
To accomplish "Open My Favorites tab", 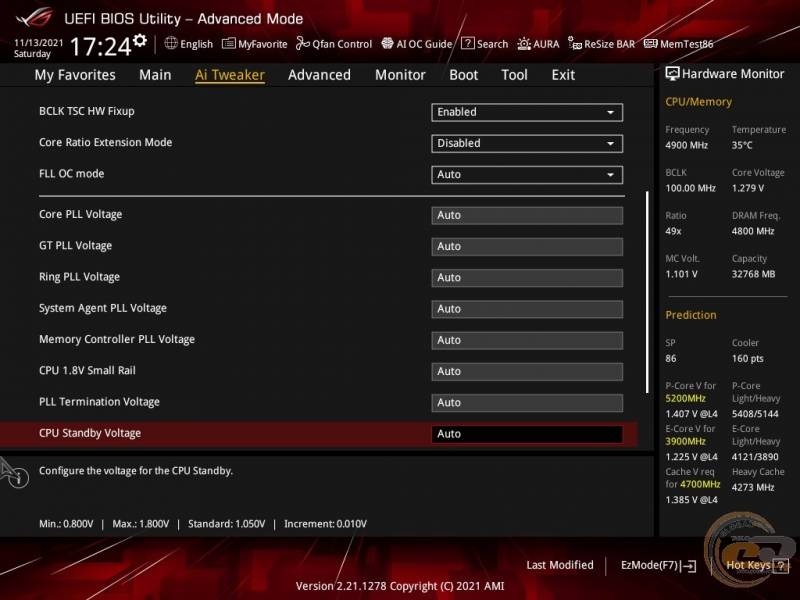I will tap(75, 75).
